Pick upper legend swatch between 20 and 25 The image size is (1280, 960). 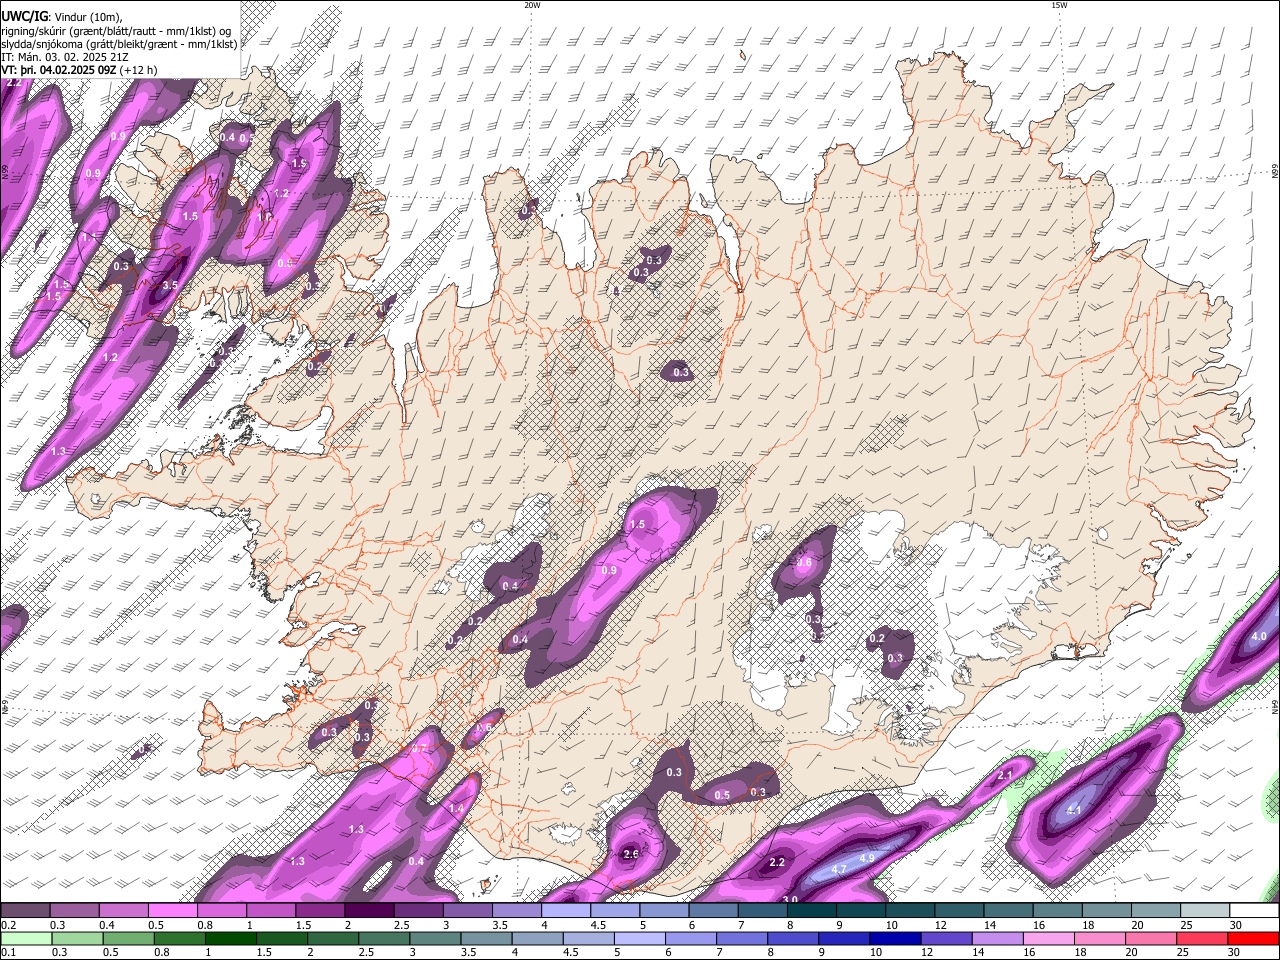coord(1156,910)
